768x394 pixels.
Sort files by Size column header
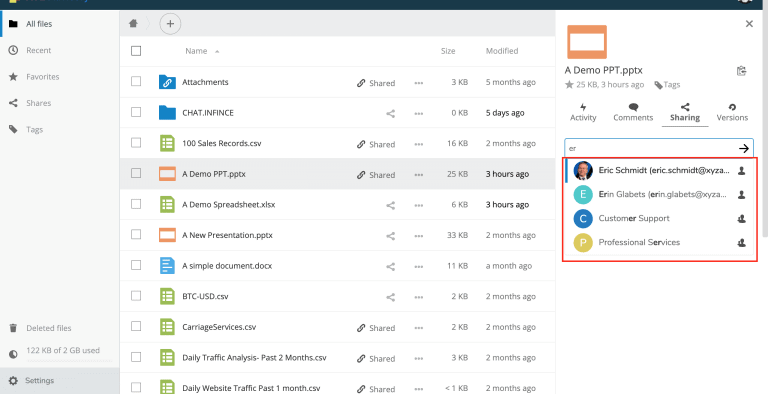pyautogui.click(x=448, y=51)
